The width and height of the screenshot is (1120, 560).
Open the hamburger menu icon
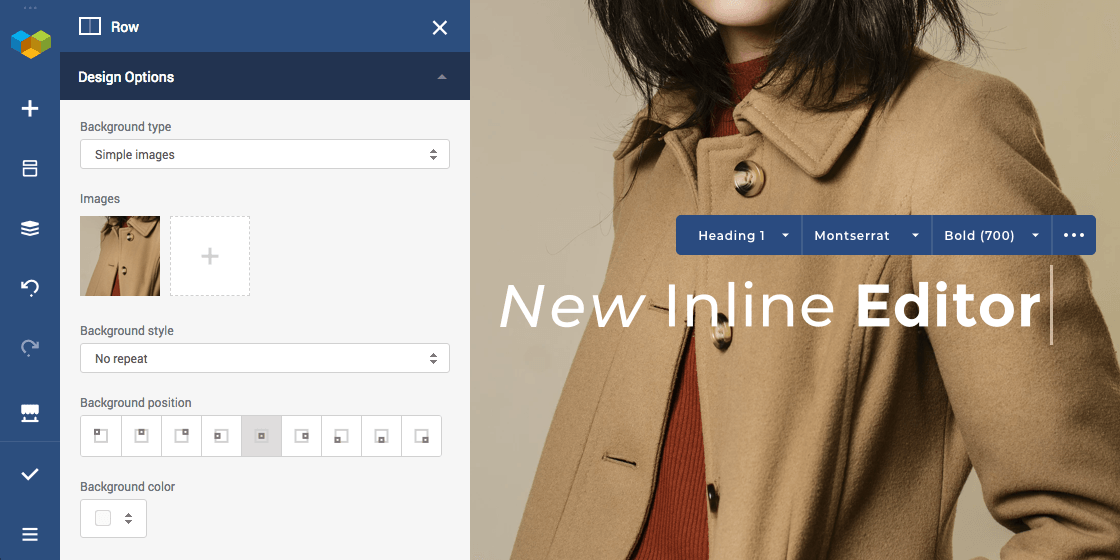[30, 534]
